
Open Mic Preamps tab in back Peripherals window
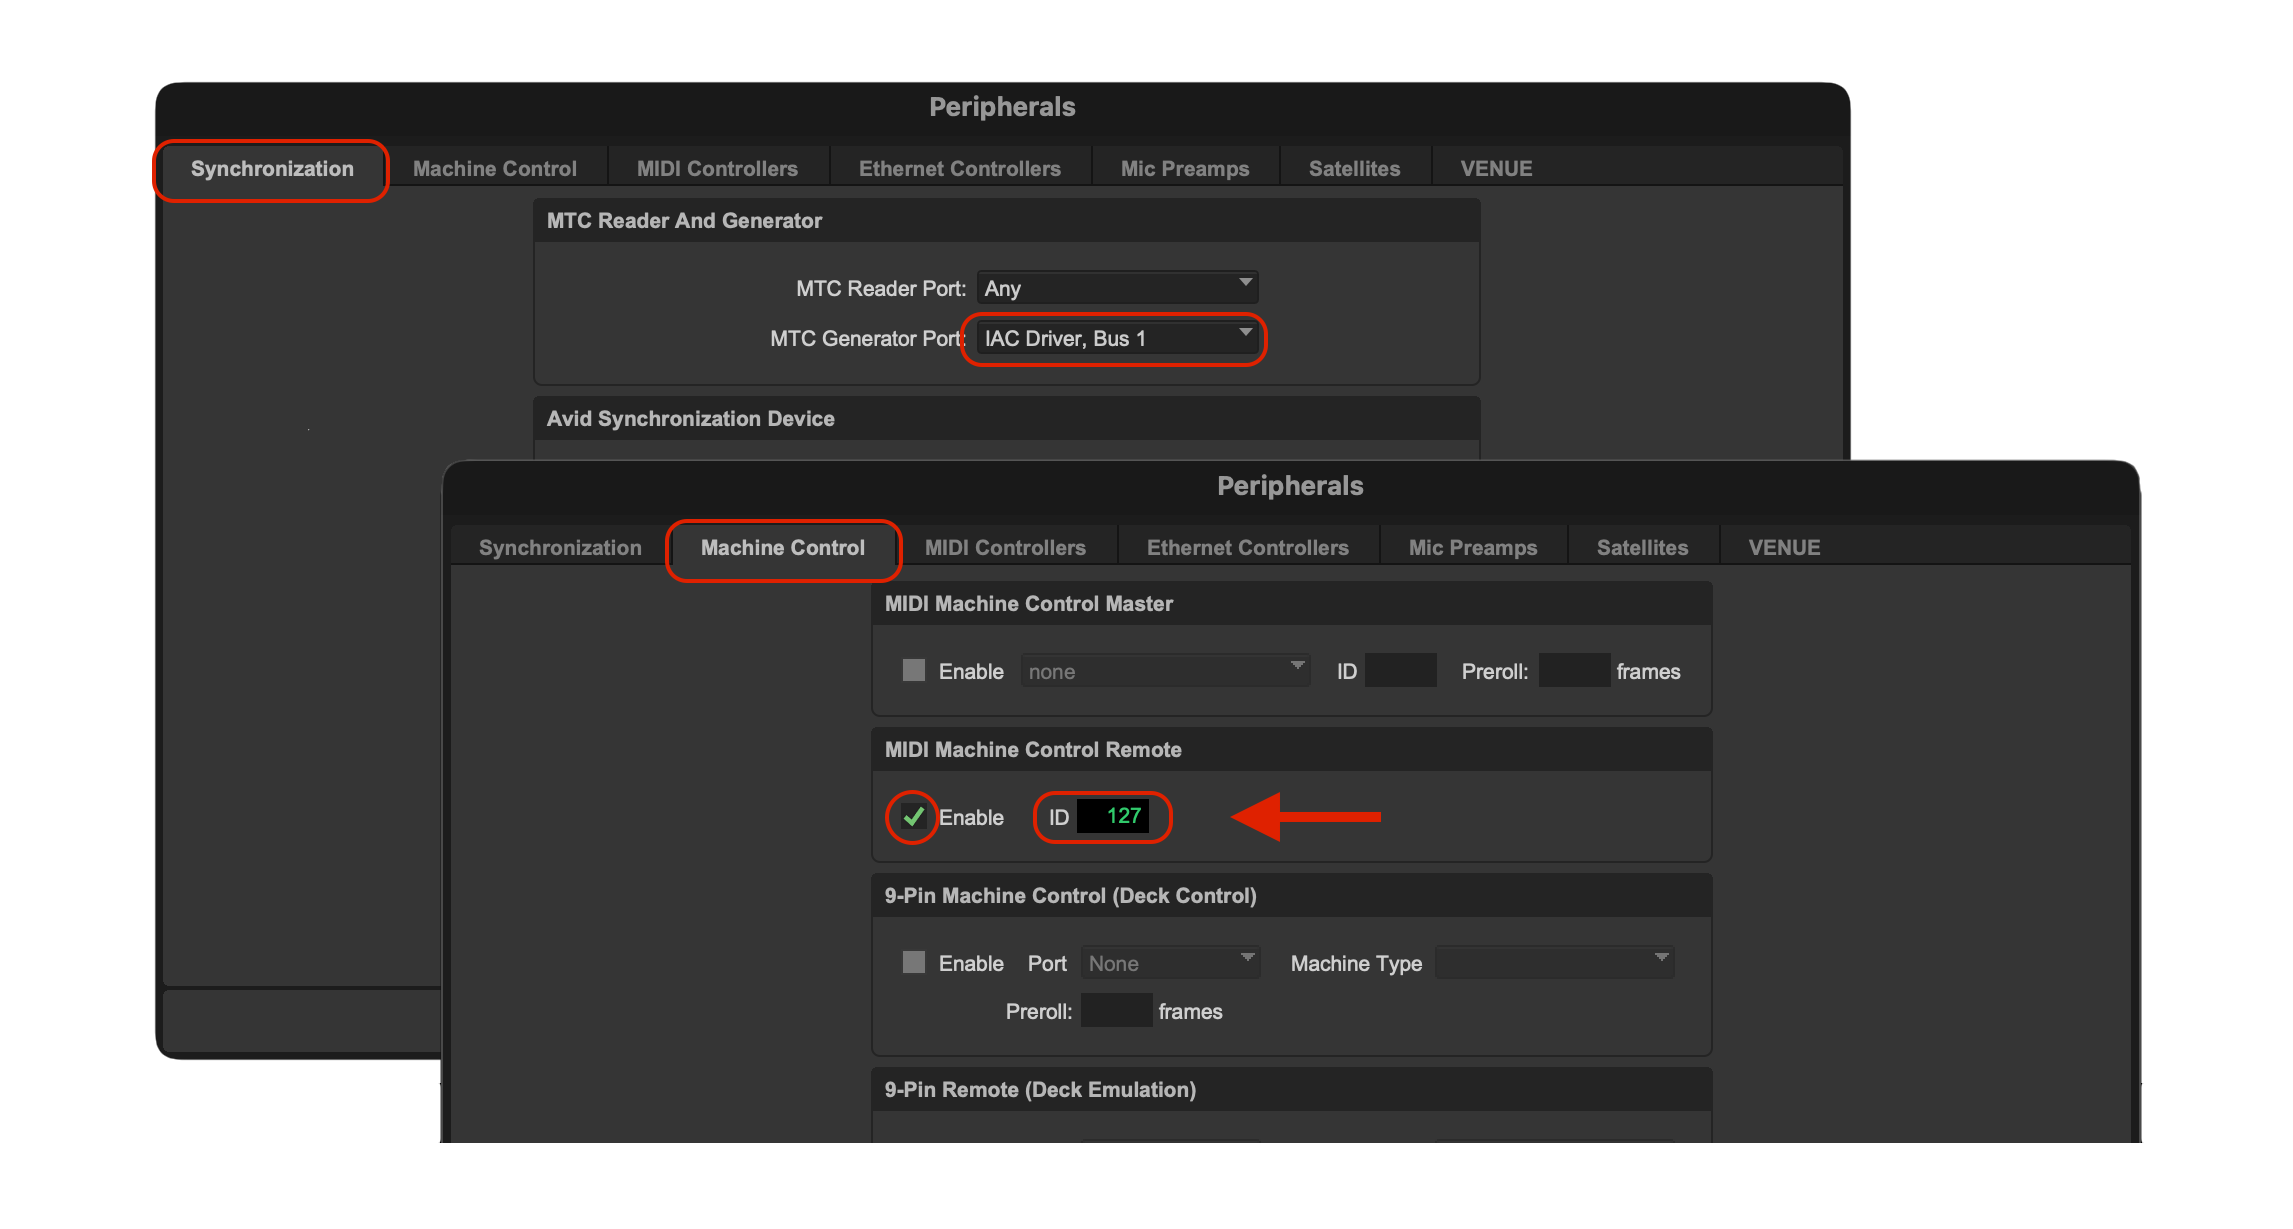(x=1185, y=169)
